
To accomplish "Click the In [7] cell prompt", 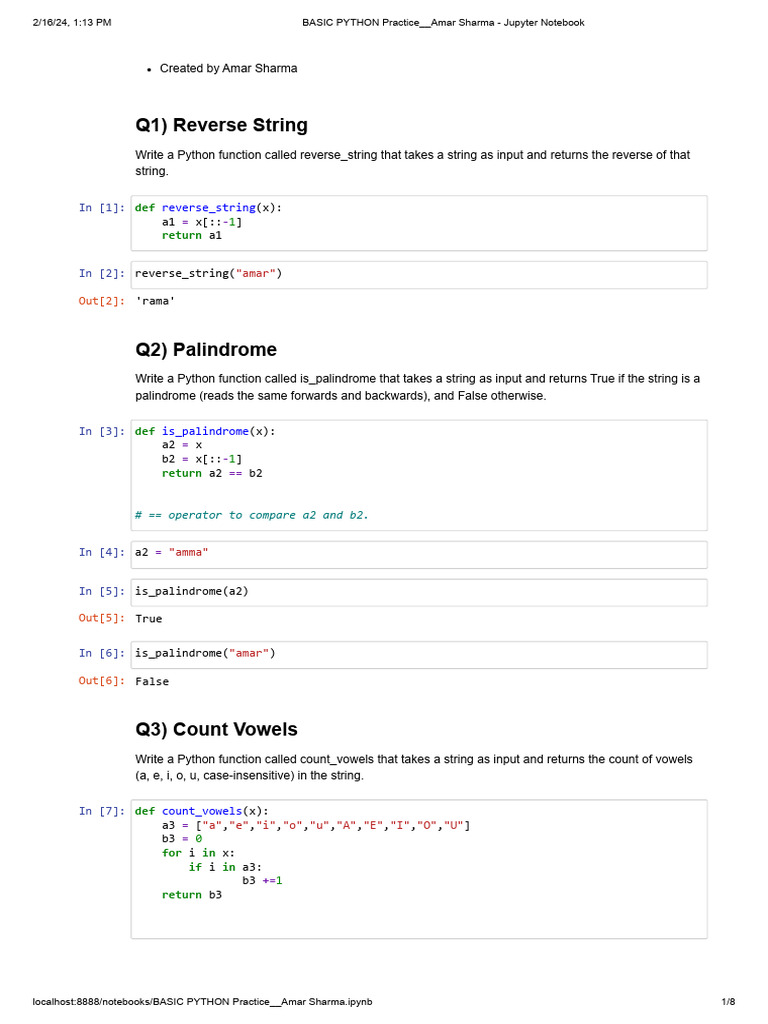I will pyautogui.click(x=102, y=811).
